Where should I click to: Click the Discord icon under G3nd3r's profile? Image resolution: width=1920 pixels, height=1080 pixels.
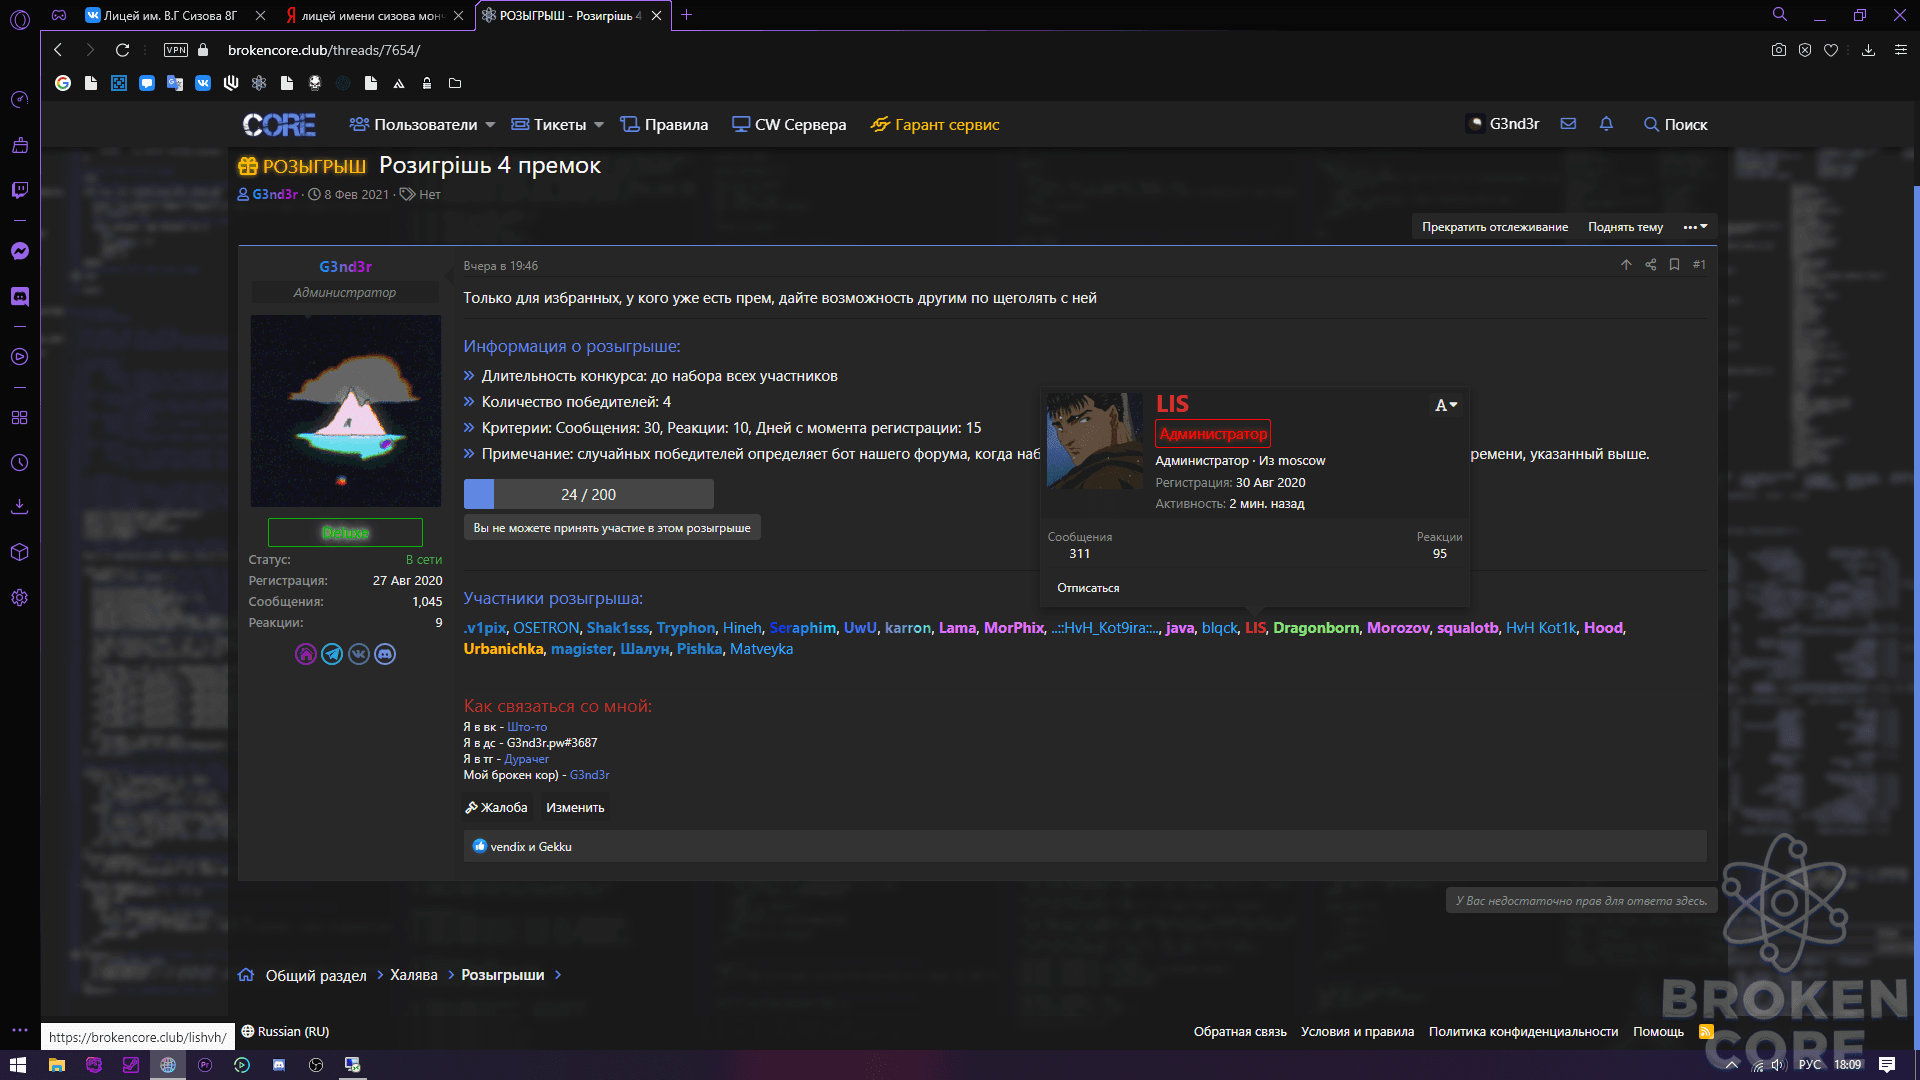coord(385,654)
